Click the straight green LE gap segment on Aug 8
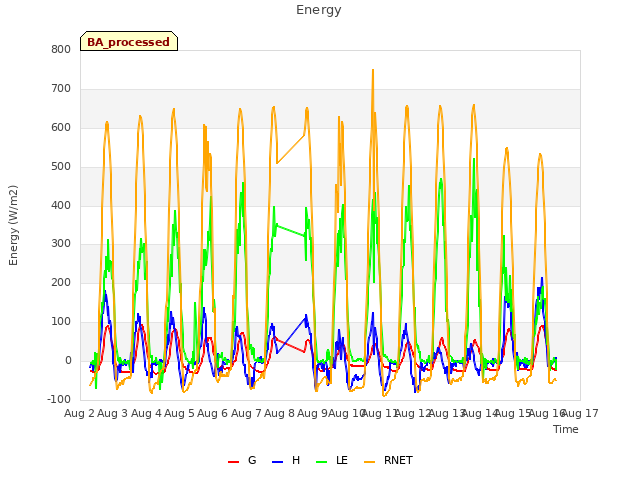 [291, 230]
